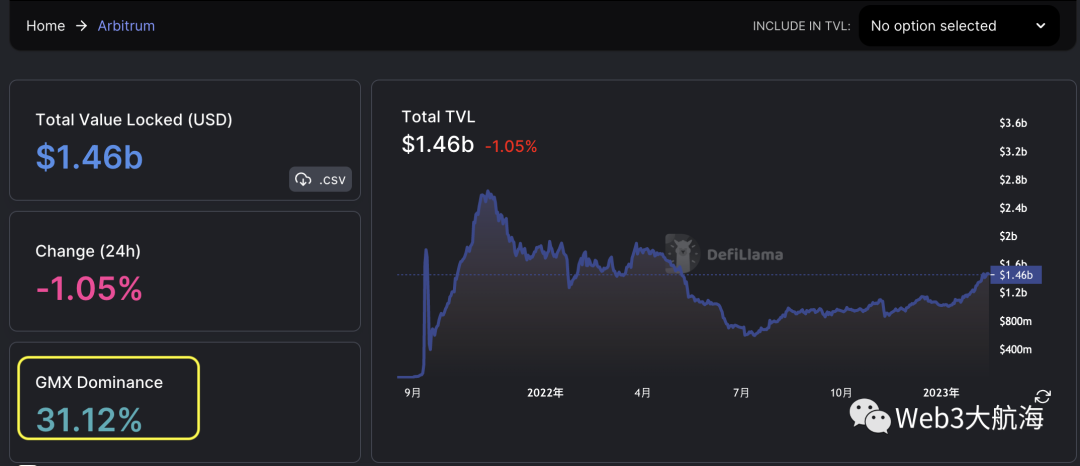Viewport: 1080px width, 466px height.
Task: Click the Total Value Locked (USD) heading
Action: click(x=134, y=120)
